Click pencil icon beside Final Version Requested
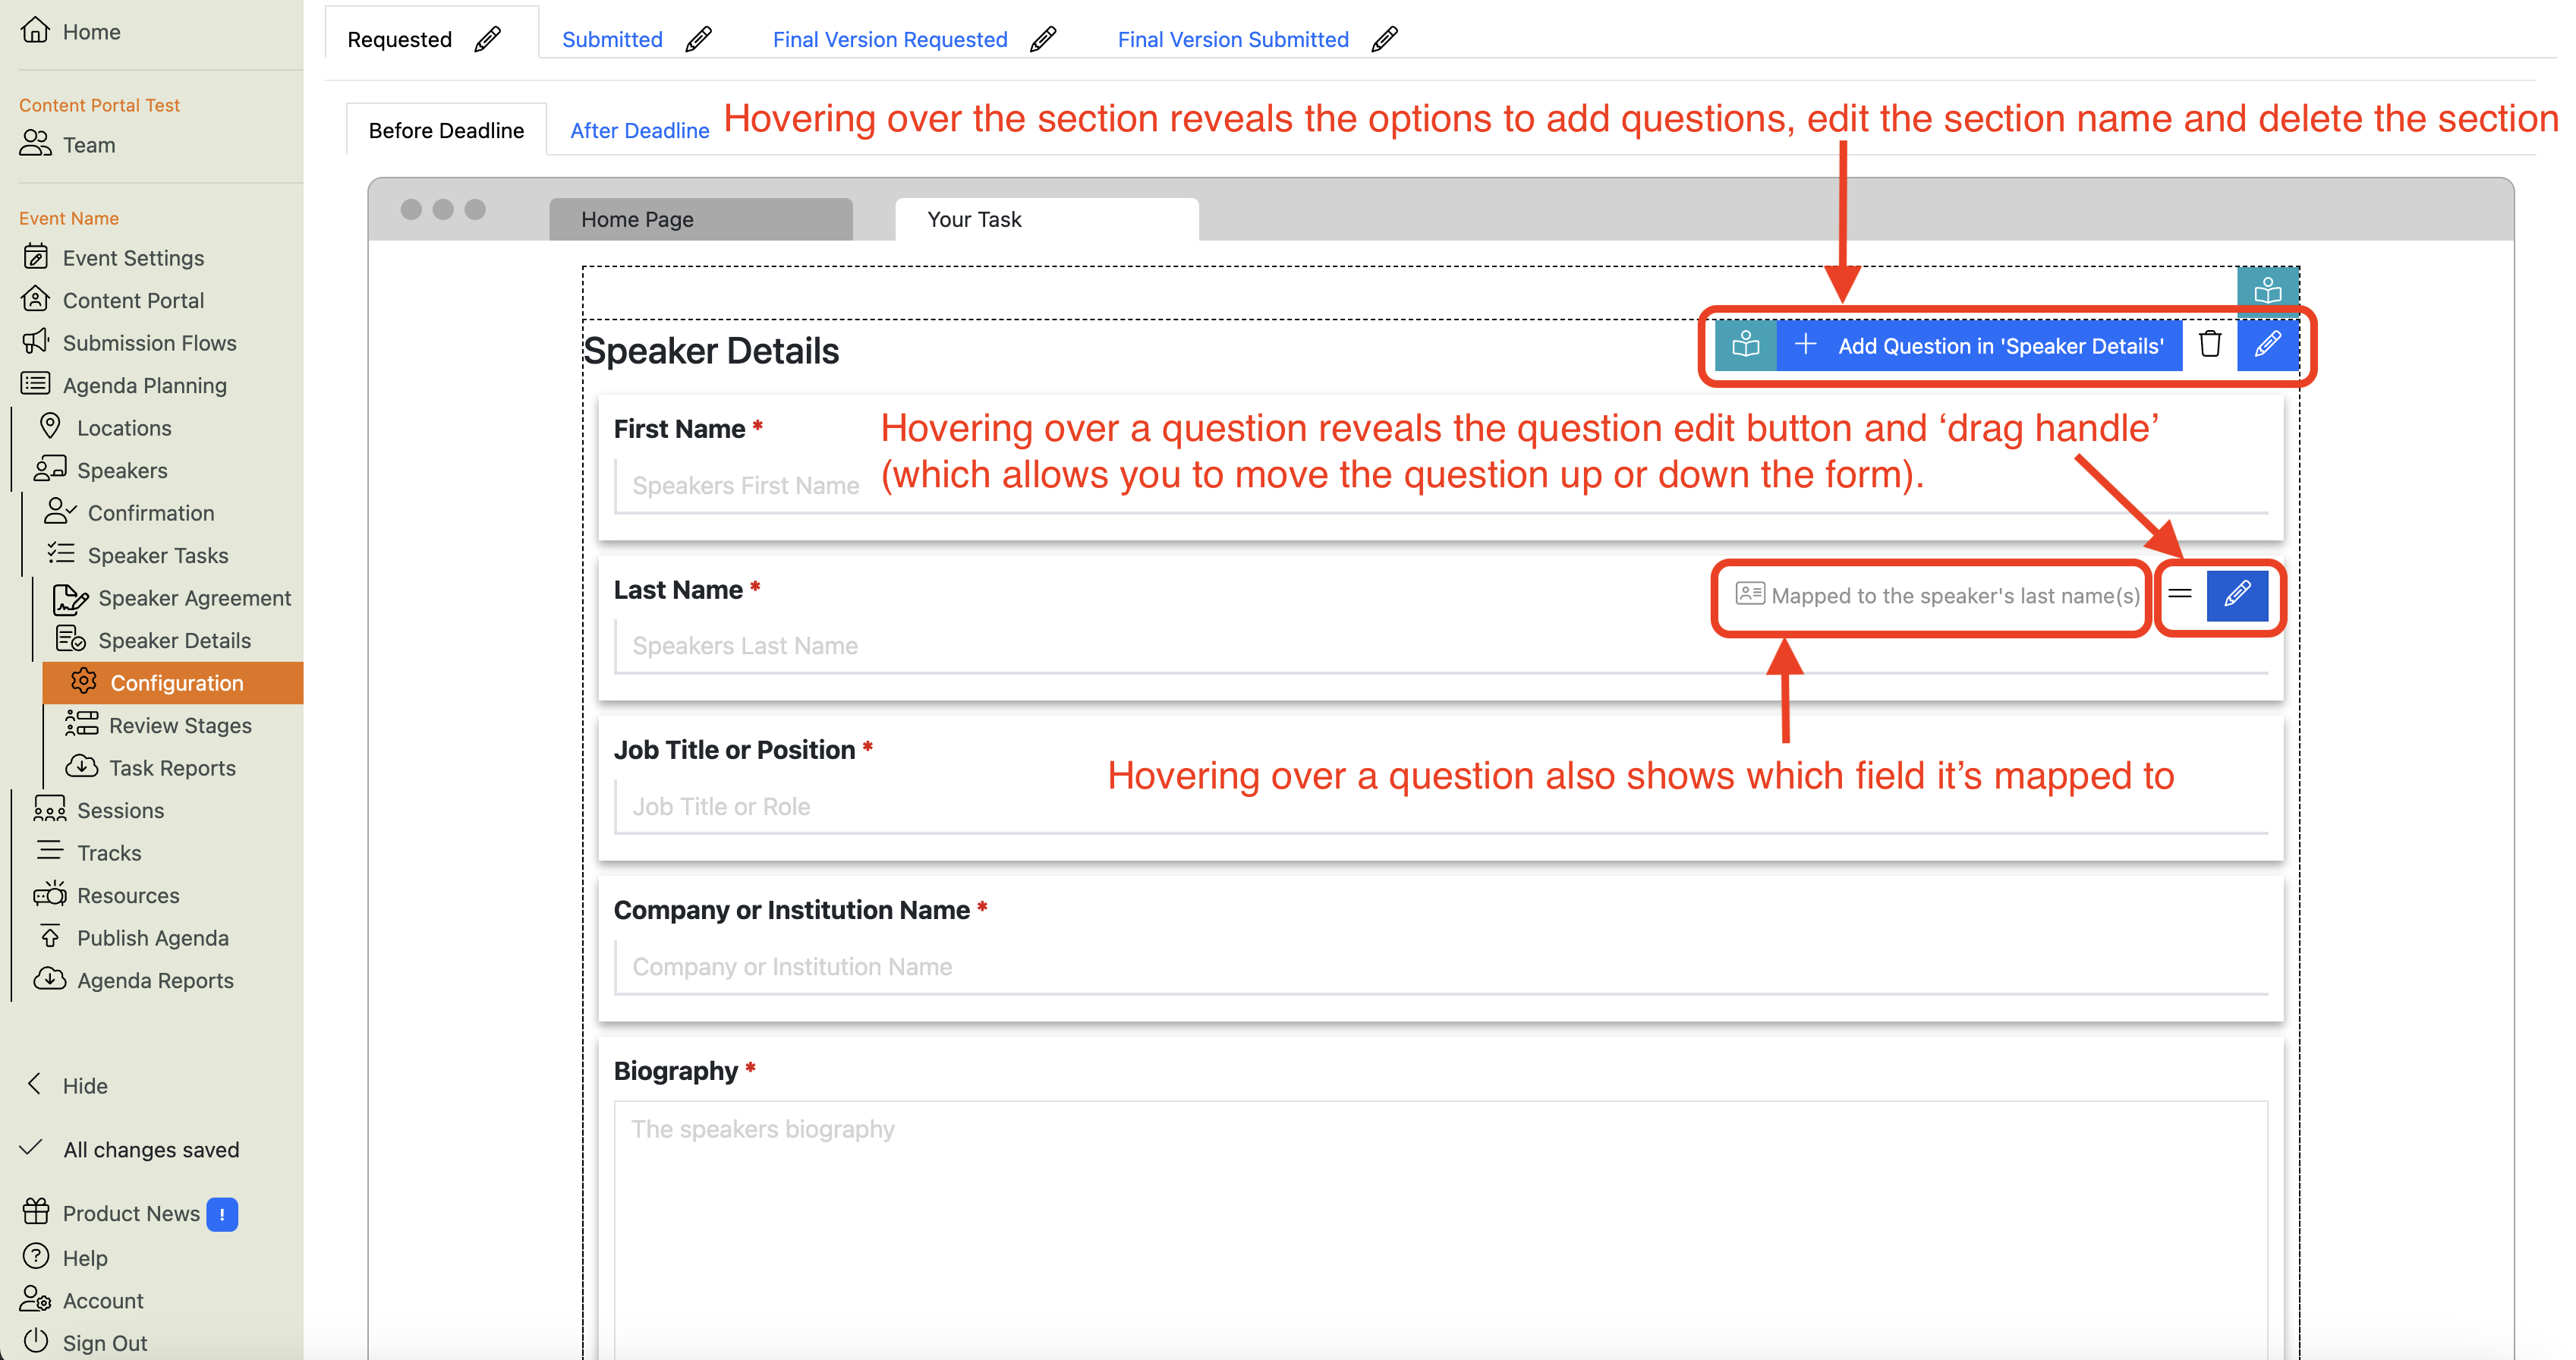2576x1360 pixels. click(1043, 39)
